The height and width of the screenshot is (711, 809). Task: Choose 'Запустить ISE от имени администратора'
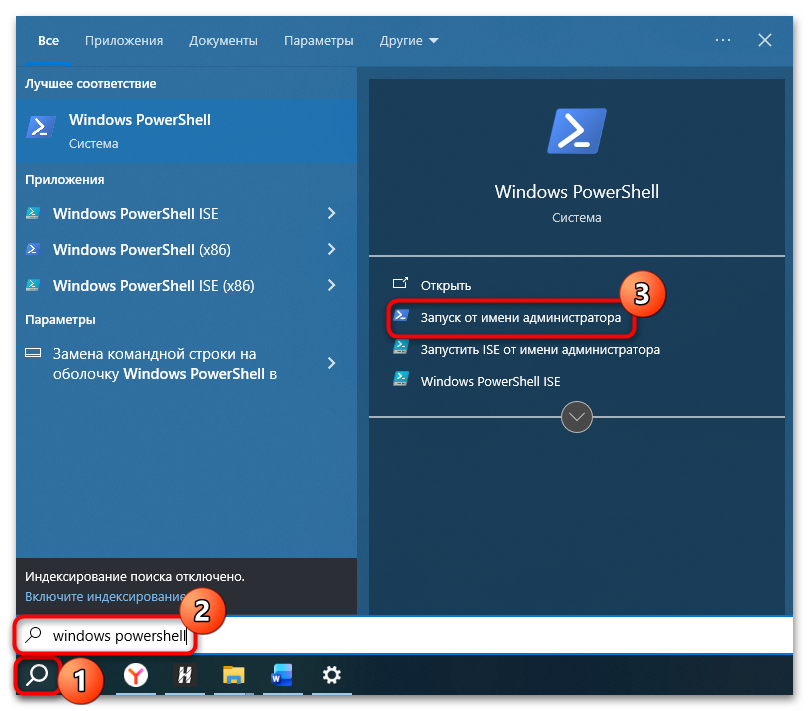(x=540, y=350)
